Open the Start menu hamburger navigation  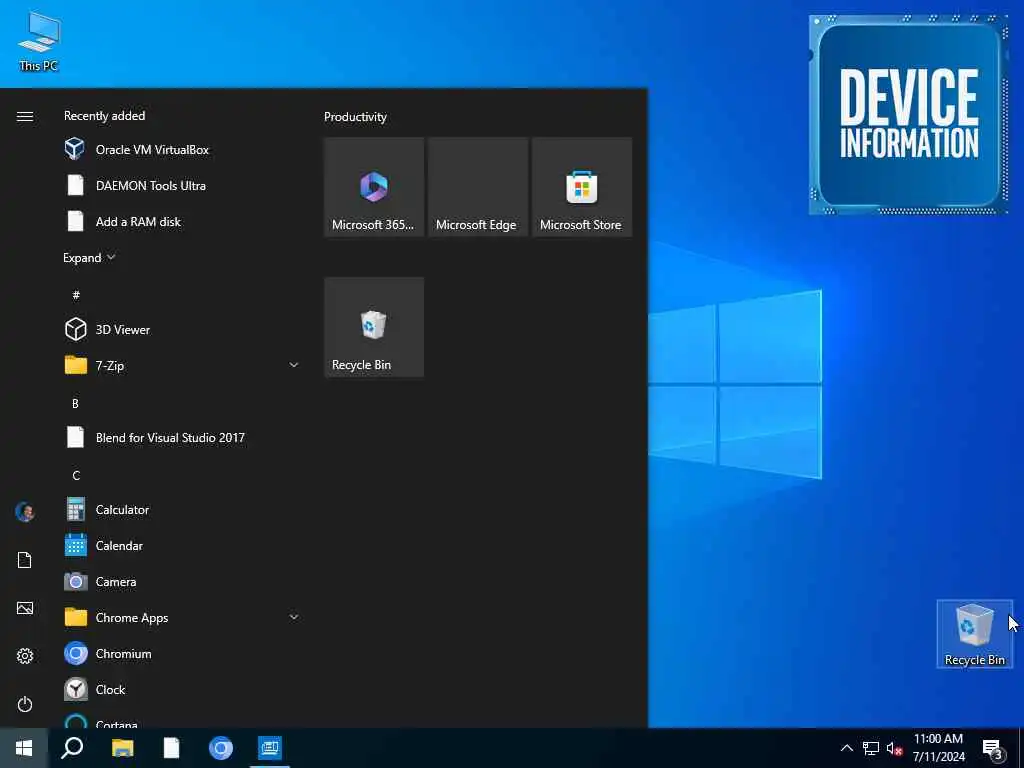click(x=25, y=116)
